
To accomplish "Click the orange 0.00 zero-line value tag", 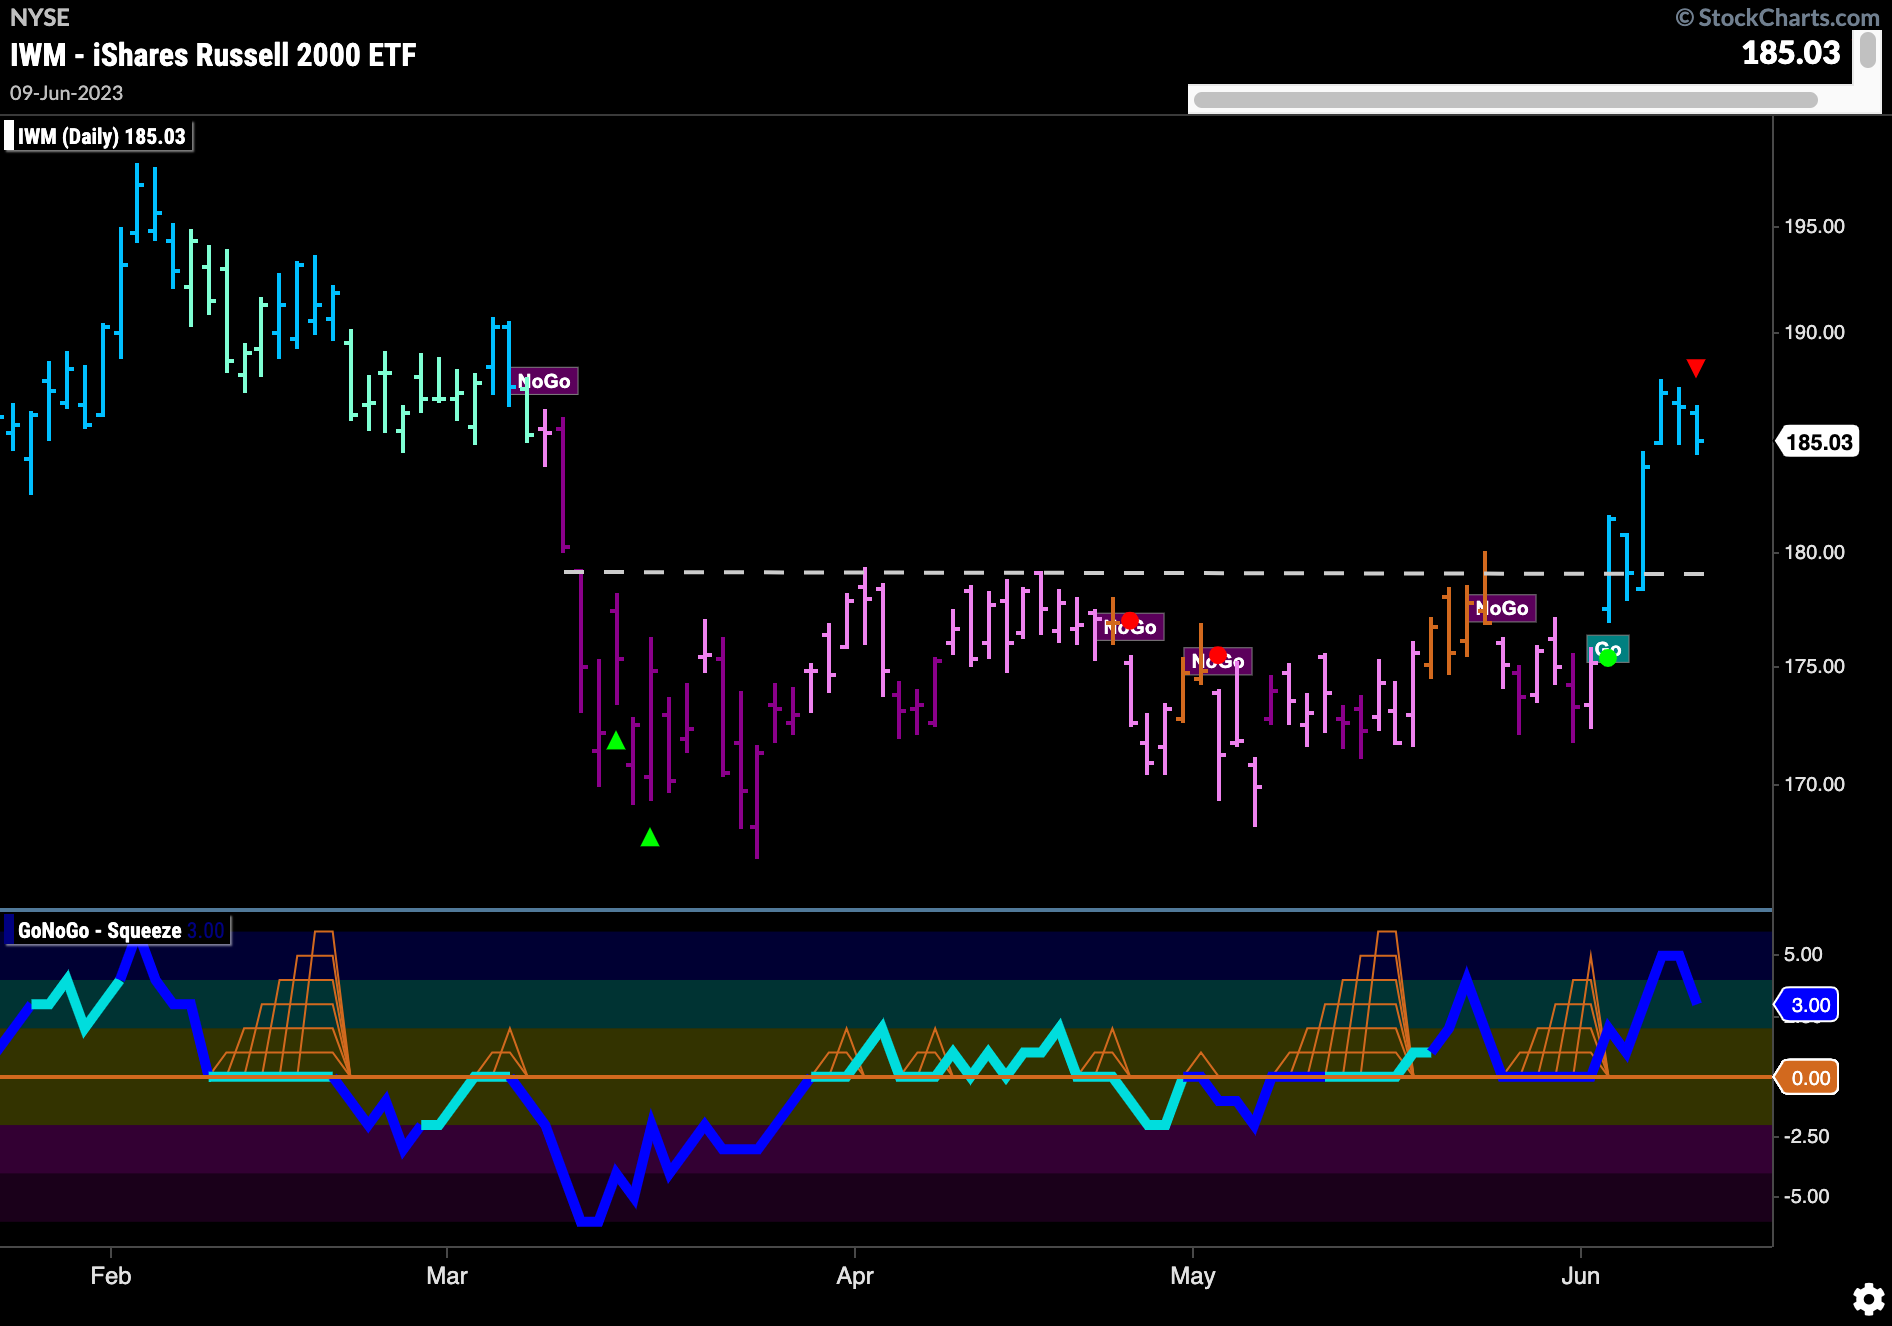I will point(1808,1078).
